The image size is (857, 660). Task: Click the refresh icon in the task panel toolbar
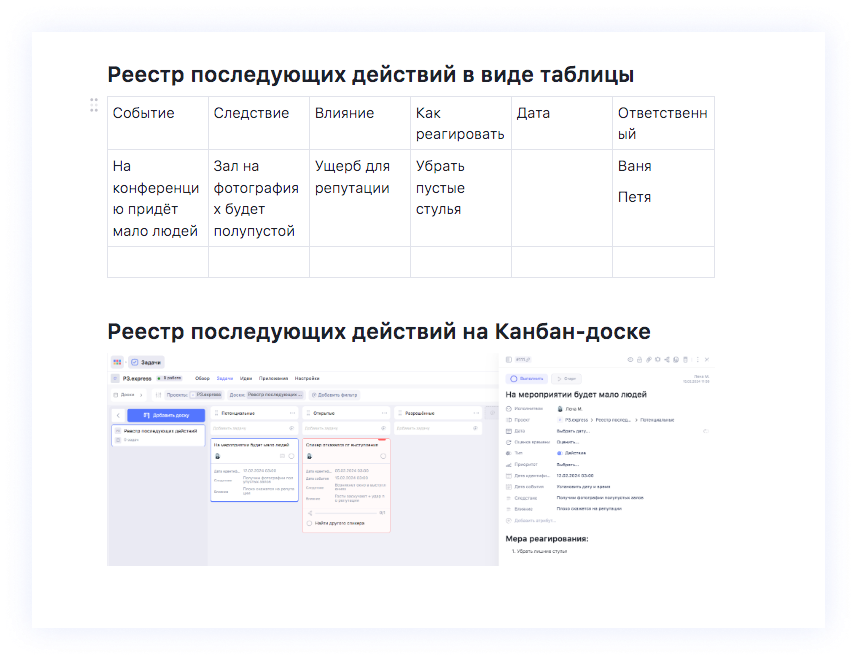(x=657, y=359)
